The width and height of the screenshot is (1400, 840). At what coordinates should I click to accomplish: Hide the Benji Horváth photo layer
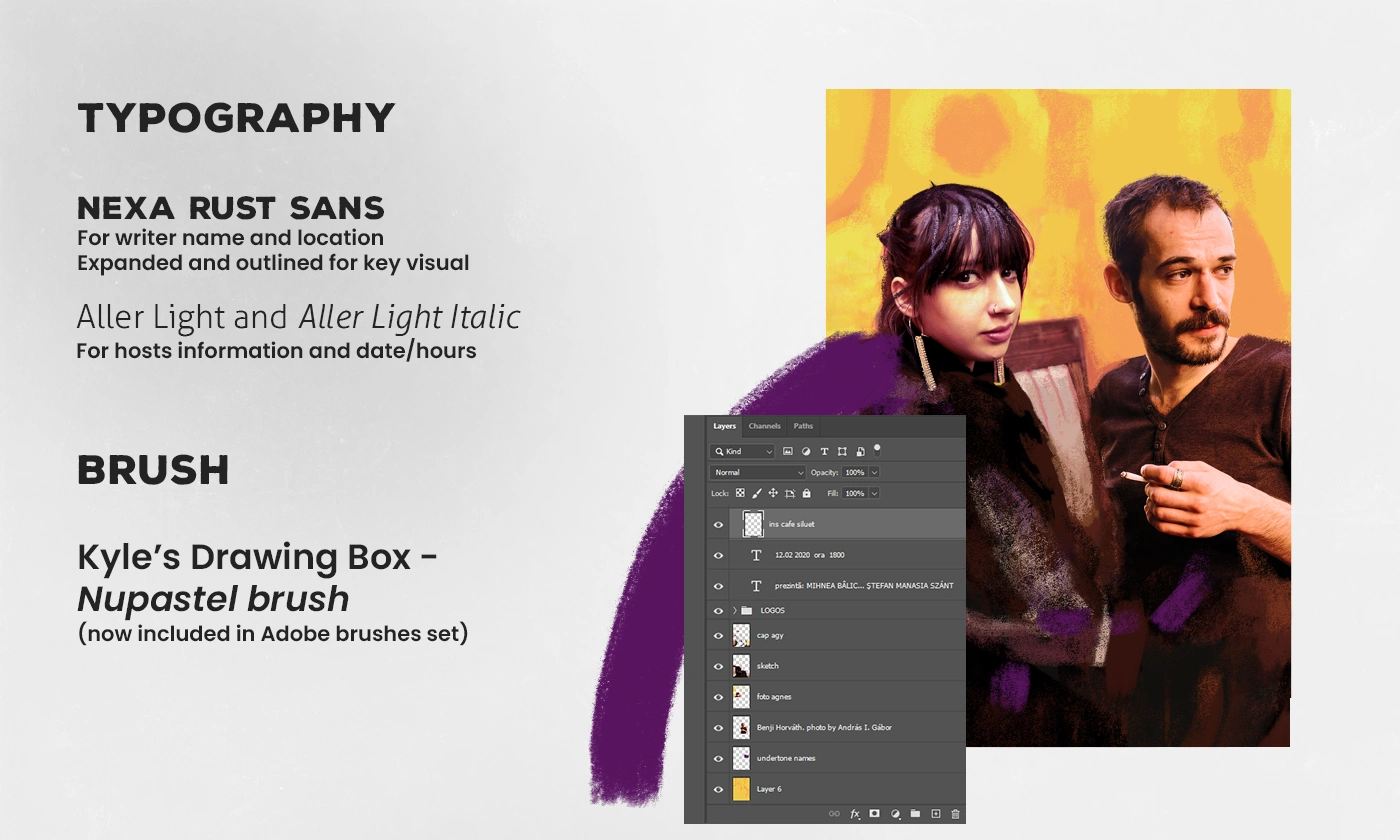718,727
